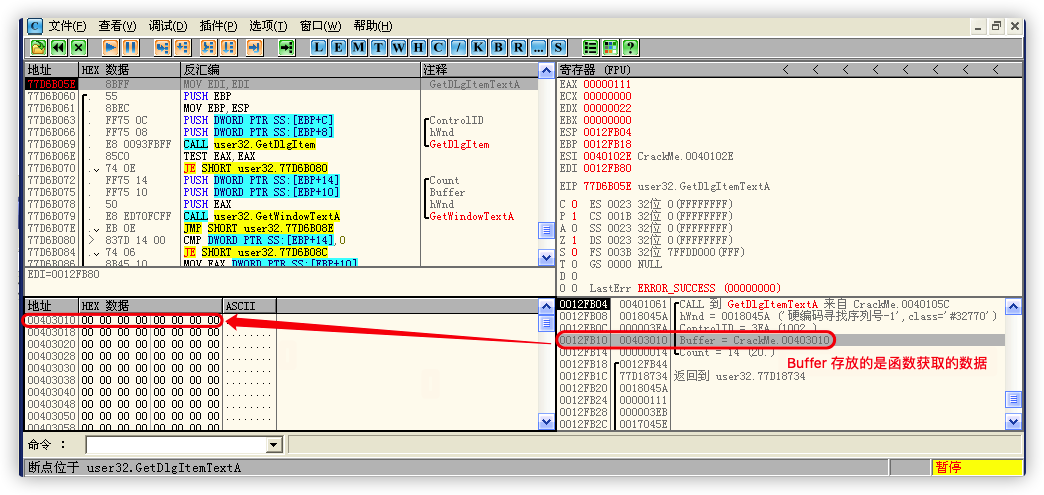Click the Restart program (rewind) icon
Screen dimensions: 1044x495
pos(58,47)
